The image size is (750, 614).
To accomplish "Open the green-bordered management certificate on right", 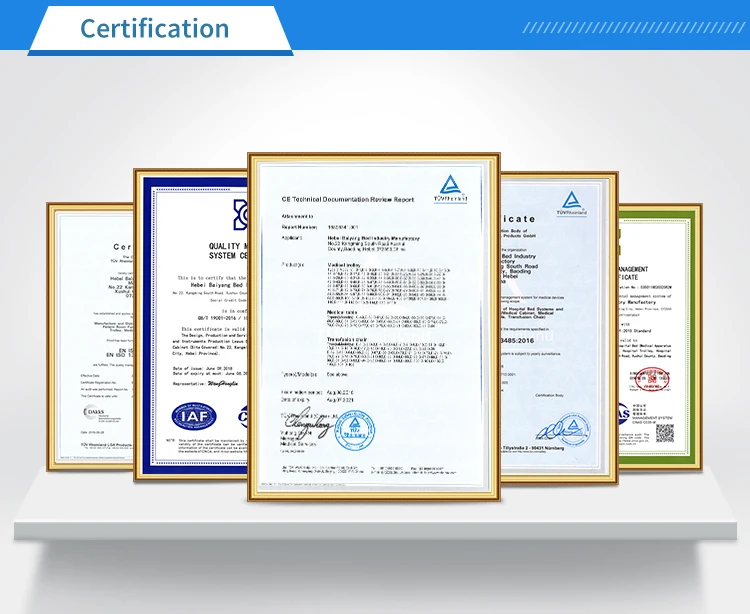I will (660, 337).
